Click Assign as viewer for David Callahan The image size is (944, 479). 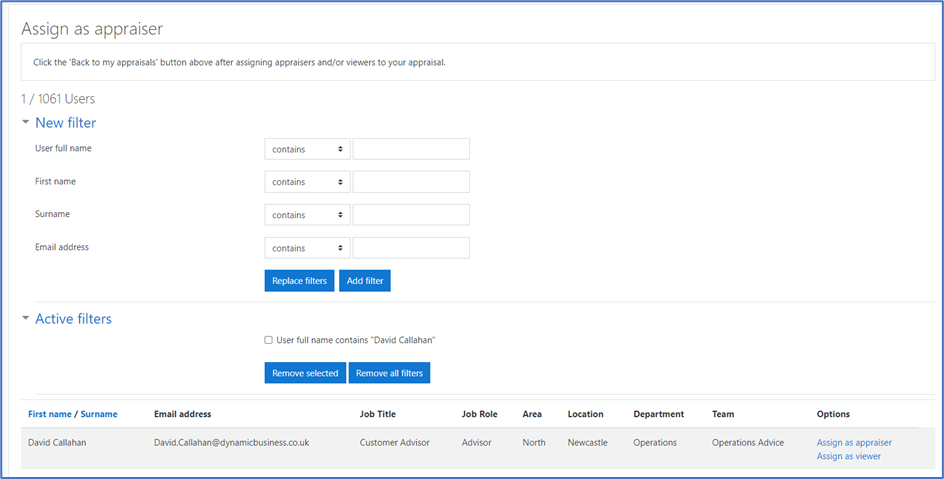coord(849,456)
